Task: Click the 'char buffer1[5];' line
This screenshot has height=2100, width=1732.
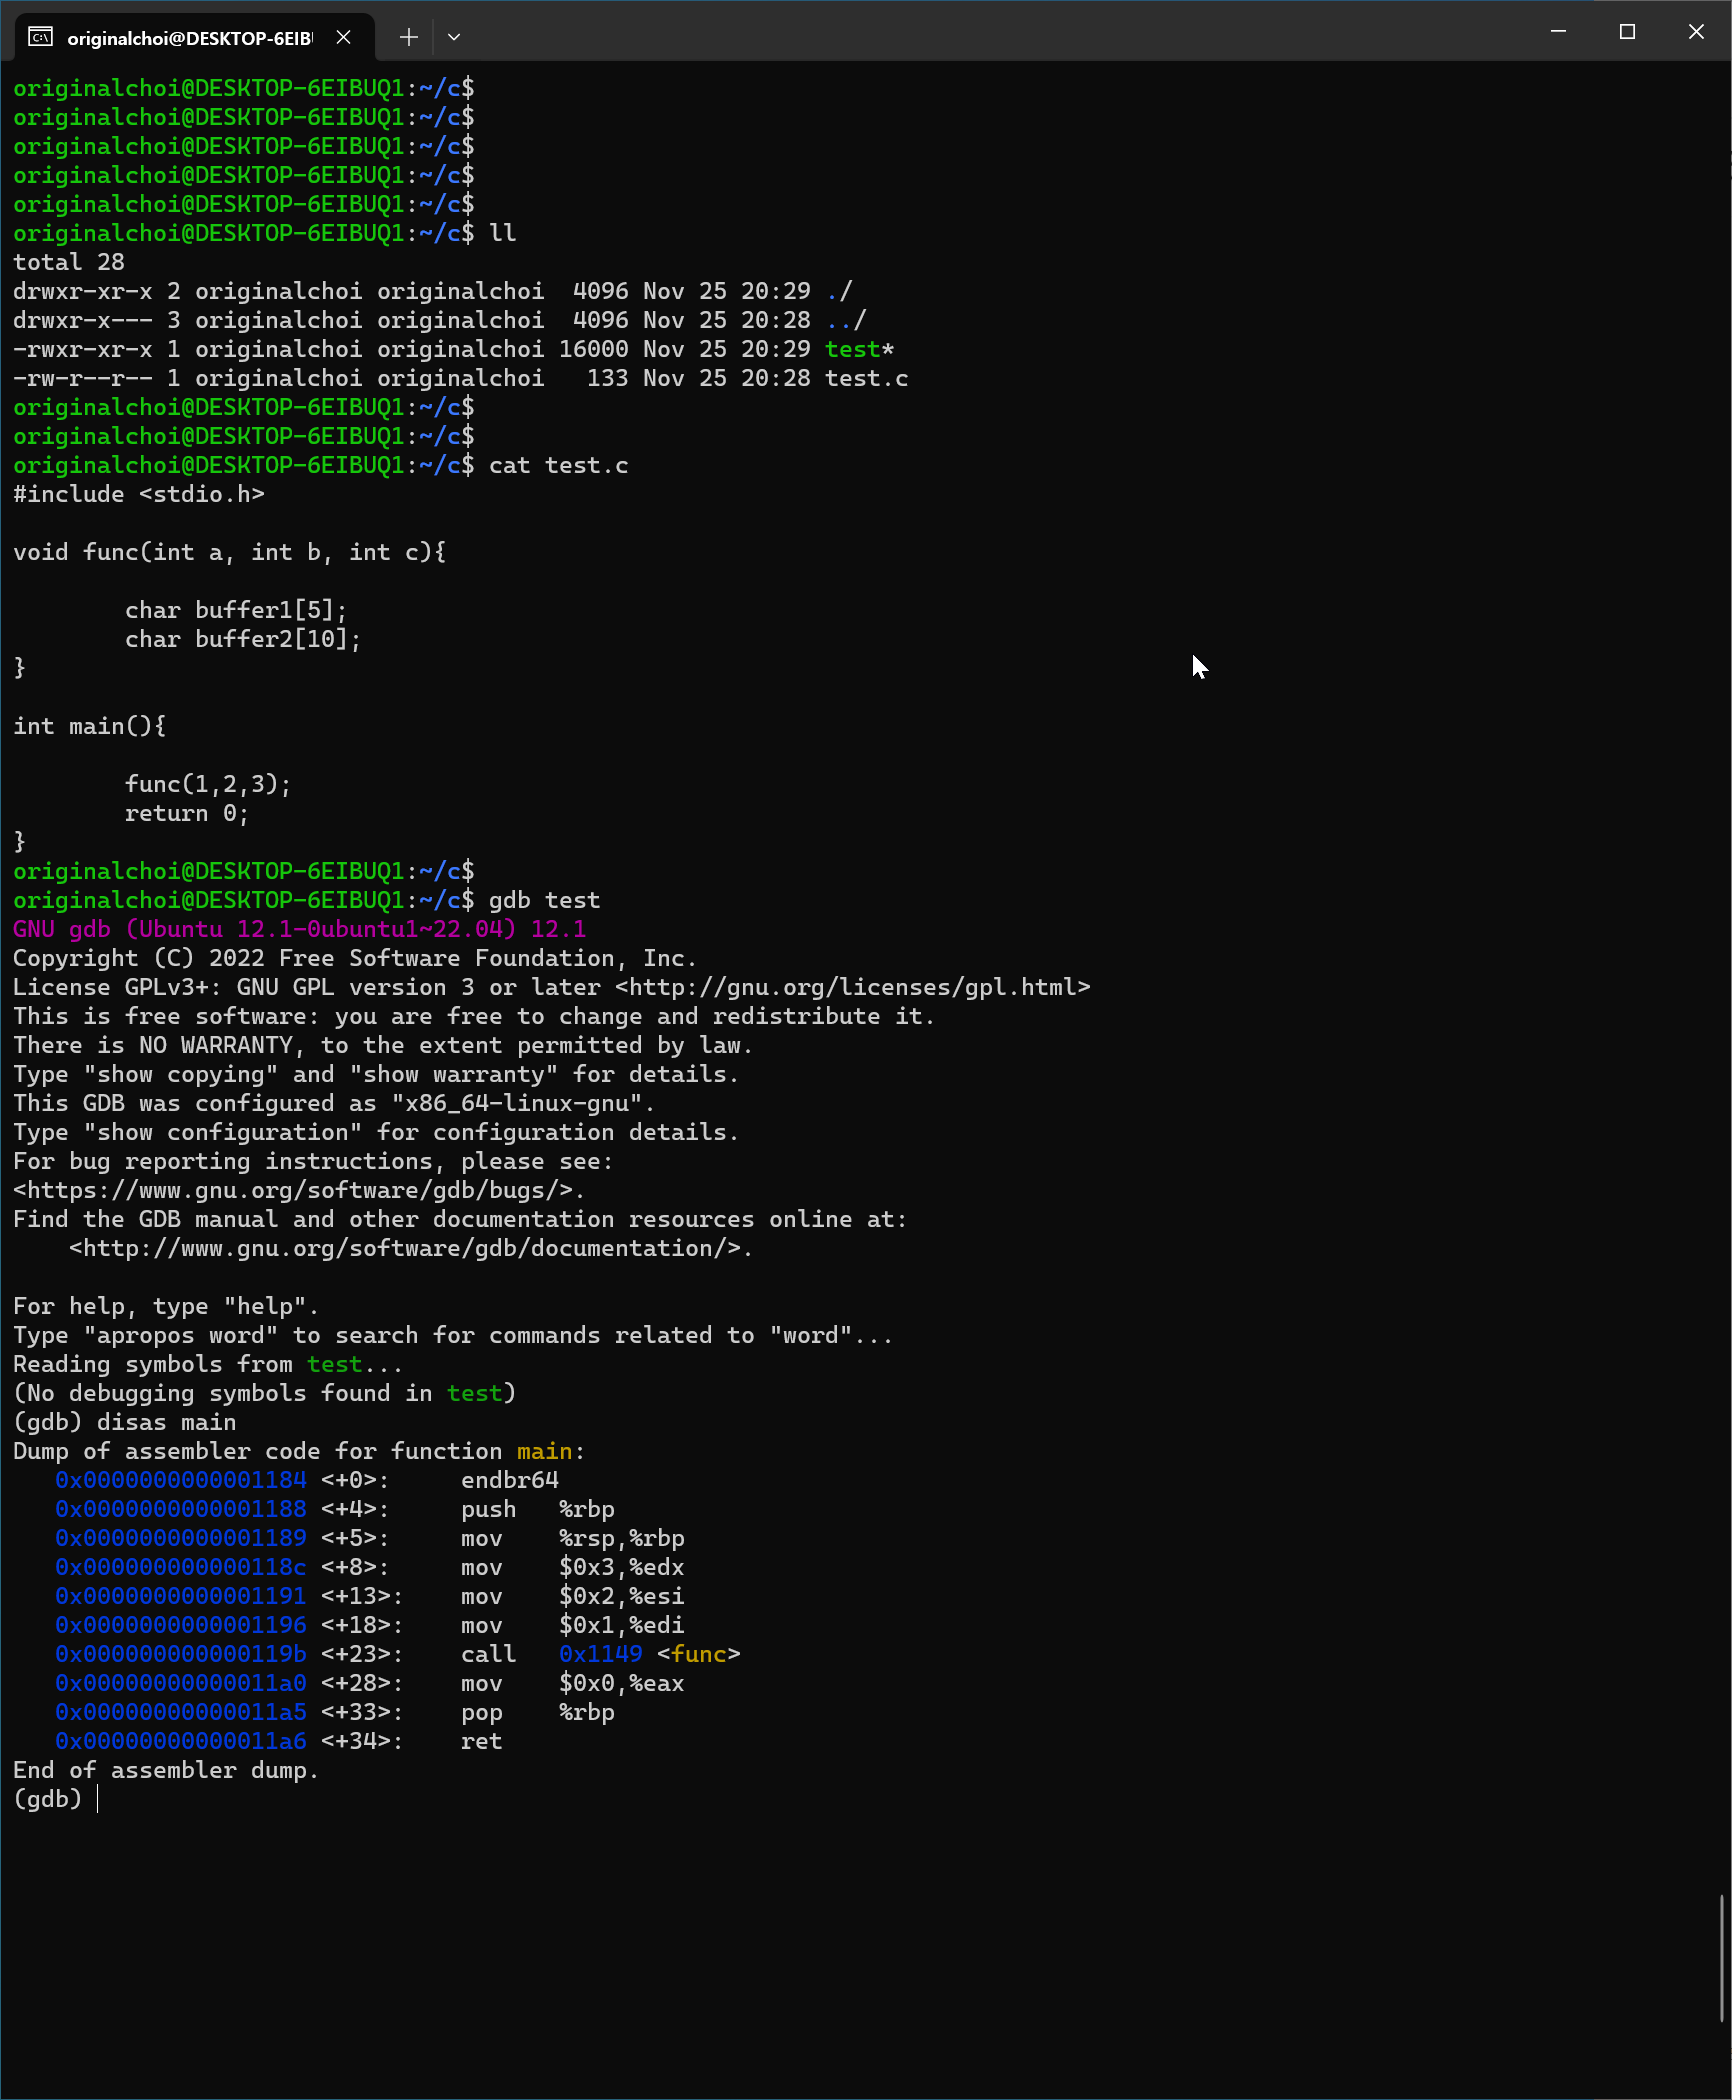Action: [x=236, y=610]
